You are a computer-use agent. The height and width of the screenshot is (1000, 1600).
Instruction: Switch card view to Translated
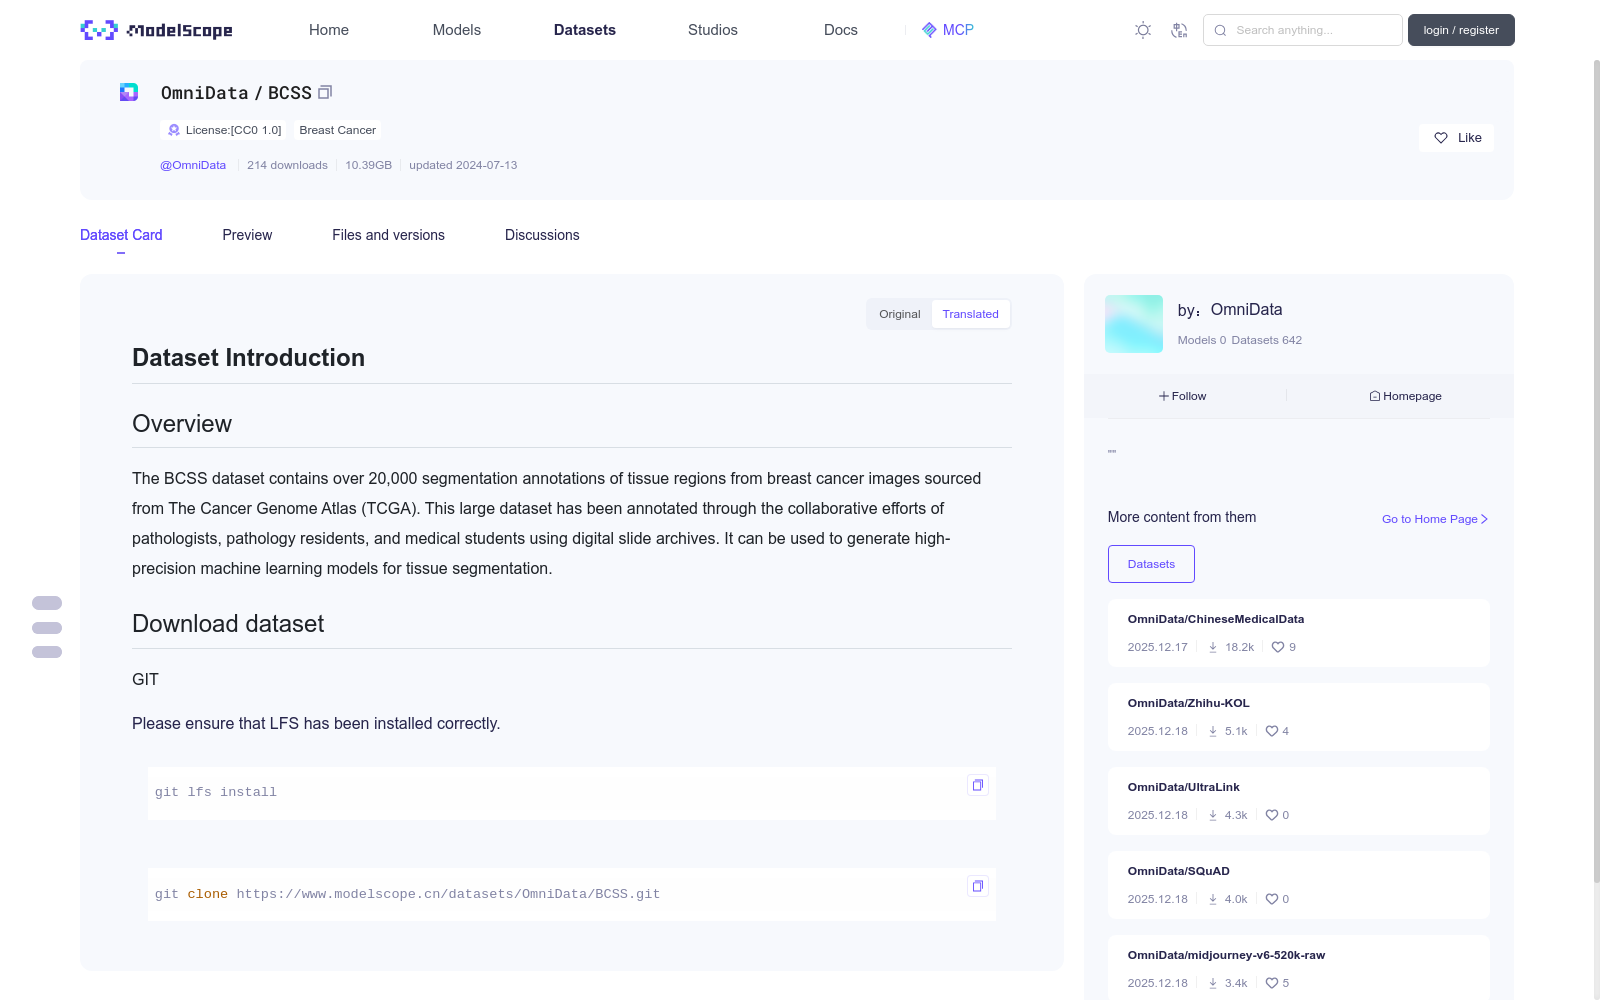click(x=970, y=314)
